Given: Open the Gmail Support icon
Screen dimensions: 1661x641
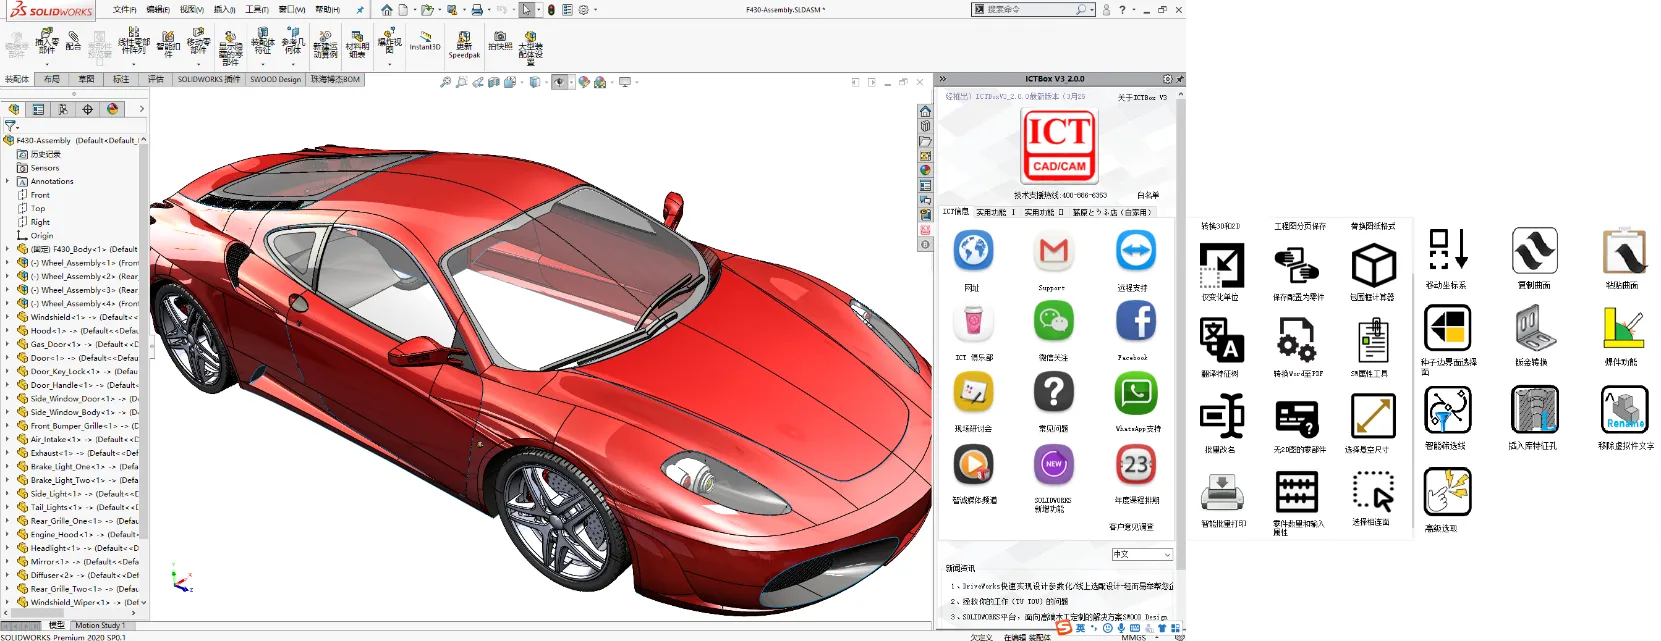Looking at the screenshot, I should 1053,251.
